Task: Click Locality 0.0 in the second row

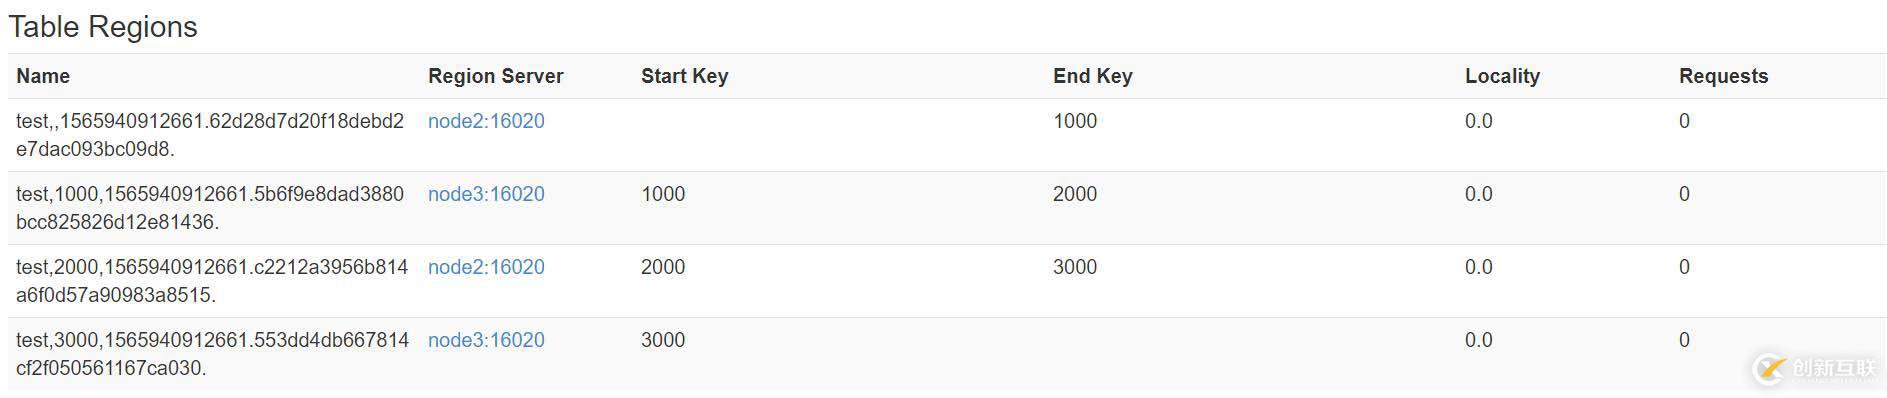Action: point(1479,194)
